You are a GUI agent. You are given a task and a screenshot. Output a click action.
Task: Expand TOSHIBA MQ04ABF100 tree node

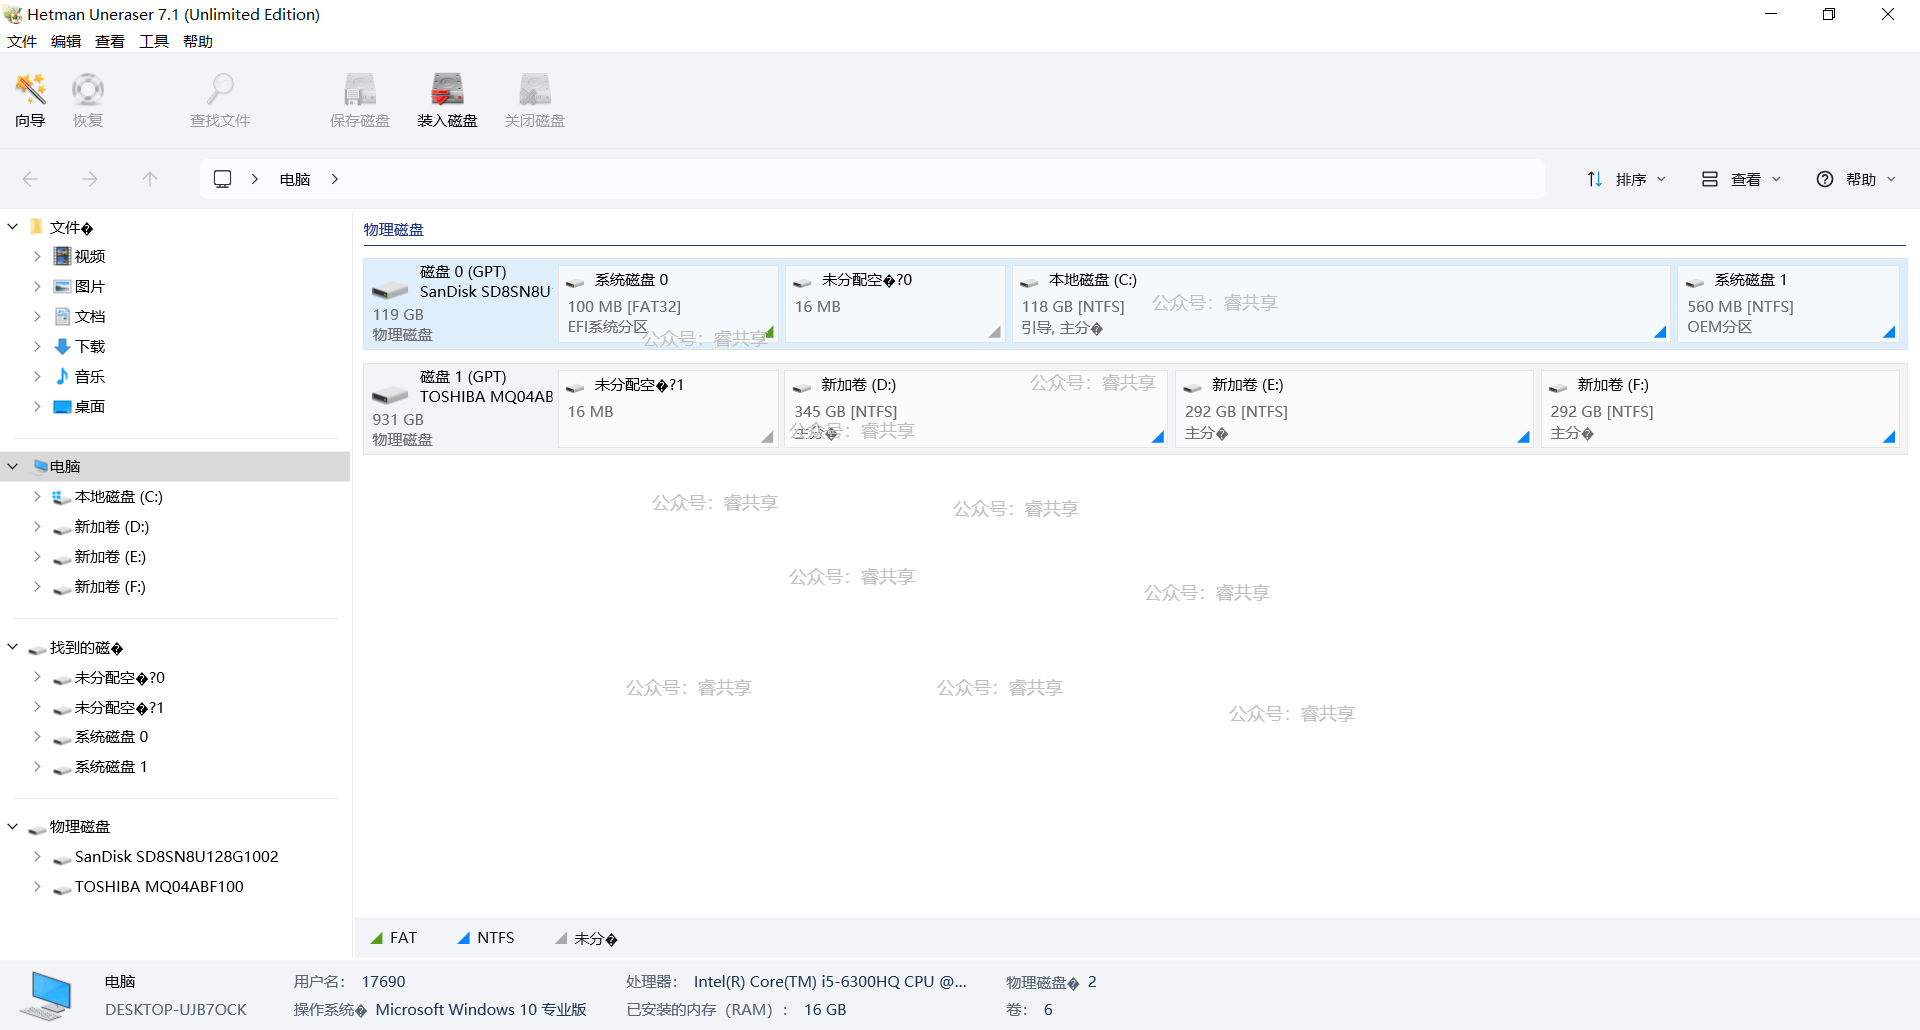(x=37, y=887)
